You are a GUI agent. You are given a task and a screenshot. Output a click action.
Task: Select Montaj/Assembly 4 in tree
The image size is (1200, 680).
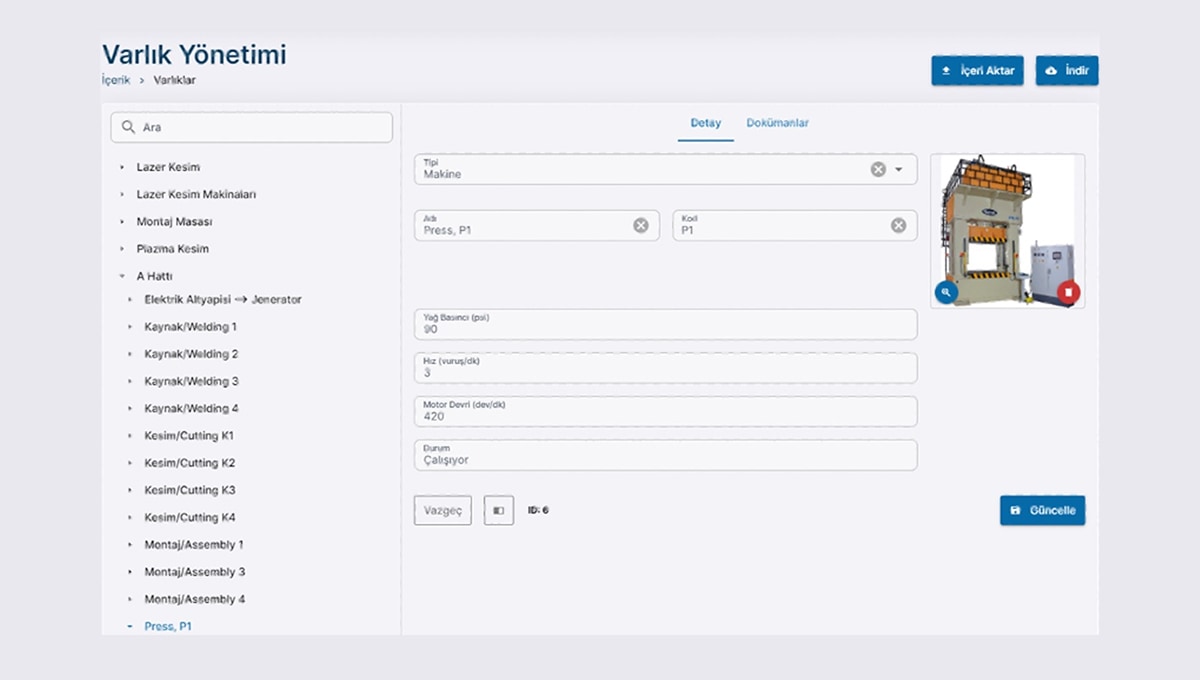pyautogui.click(x=195, y=599)
